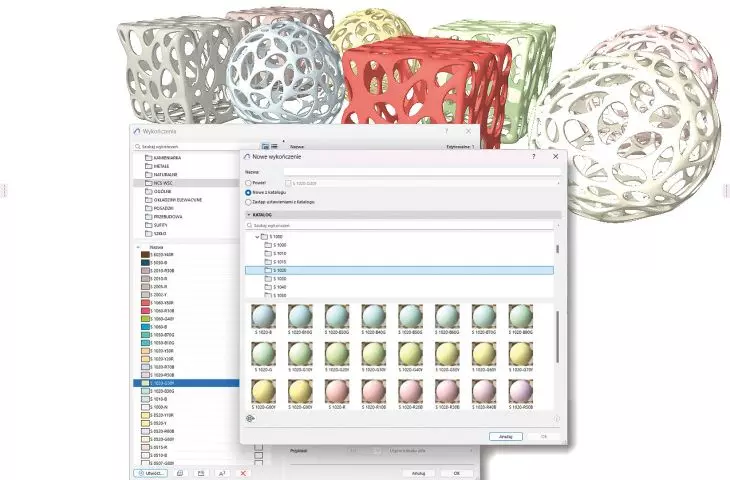Image resolution: width=730 pixels, height=480 pixels.
Task: Click the rename icon with letter A
Action: tap(222, 473)
